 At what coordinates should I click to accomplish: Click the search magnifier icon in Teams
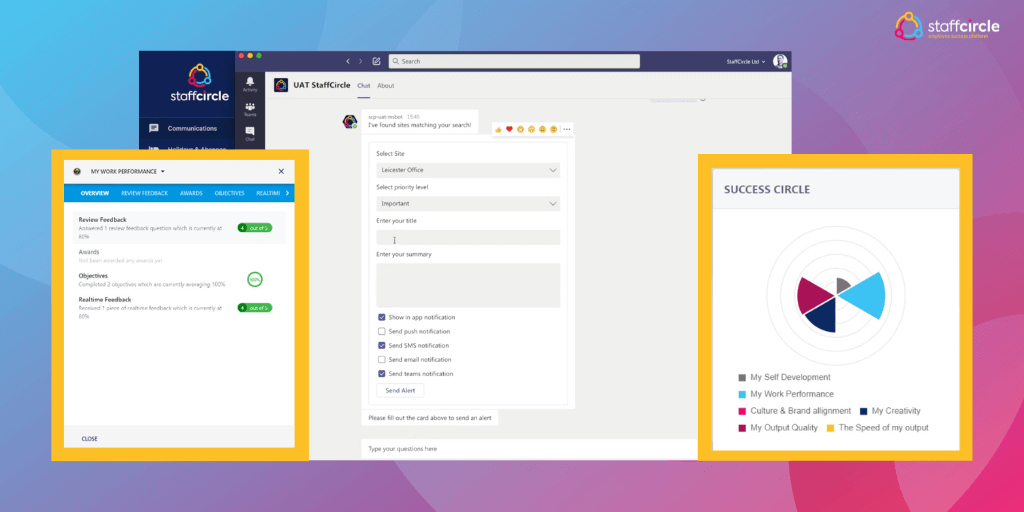395,61
